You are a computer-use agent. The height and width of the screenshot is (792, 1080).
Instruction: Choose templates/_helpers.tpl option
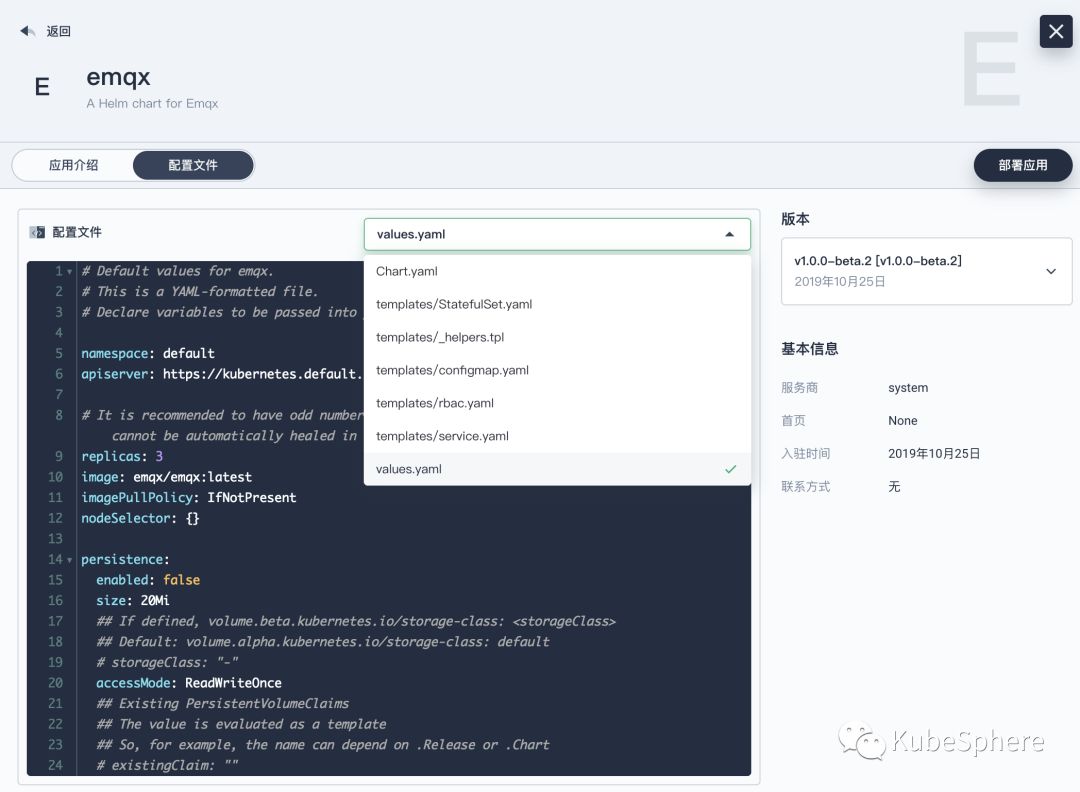point(557,337)
